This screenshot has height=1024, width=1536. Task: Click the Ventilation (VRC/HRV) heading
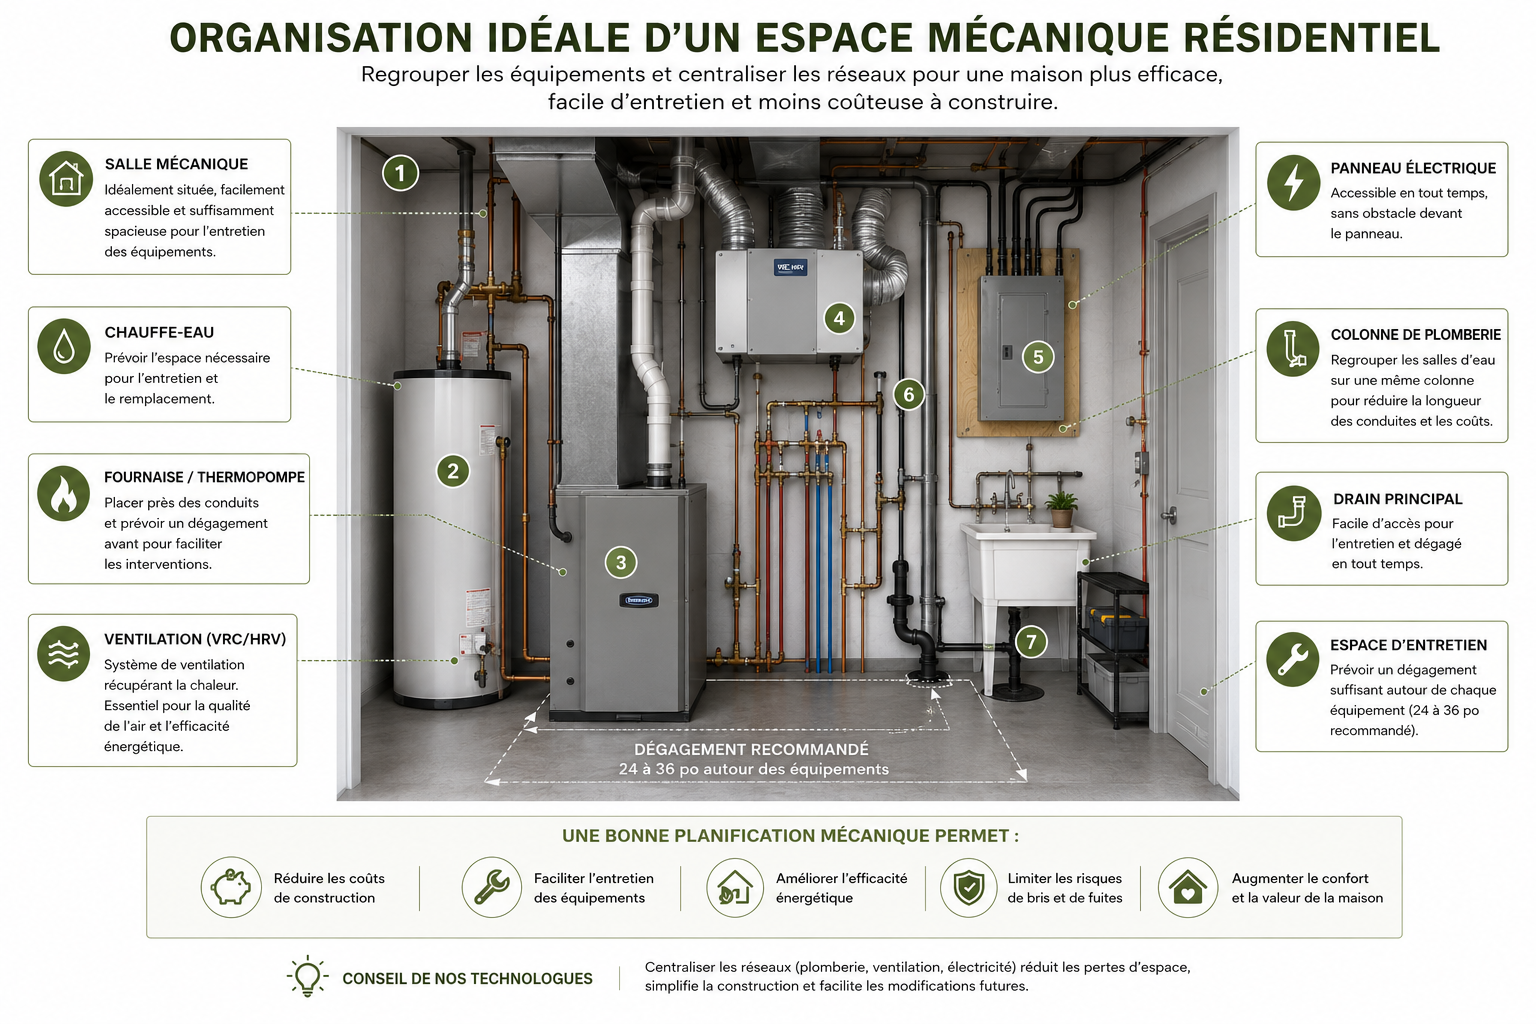pos(195,640)
